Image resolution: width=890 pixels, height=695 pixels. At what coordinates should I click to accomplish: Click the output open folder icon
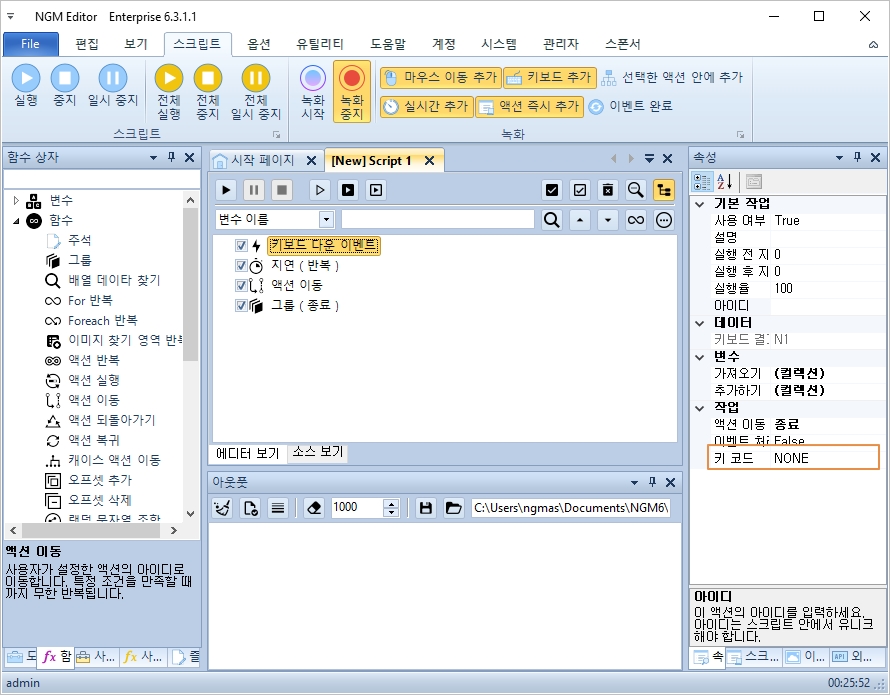tap(453, 508)
